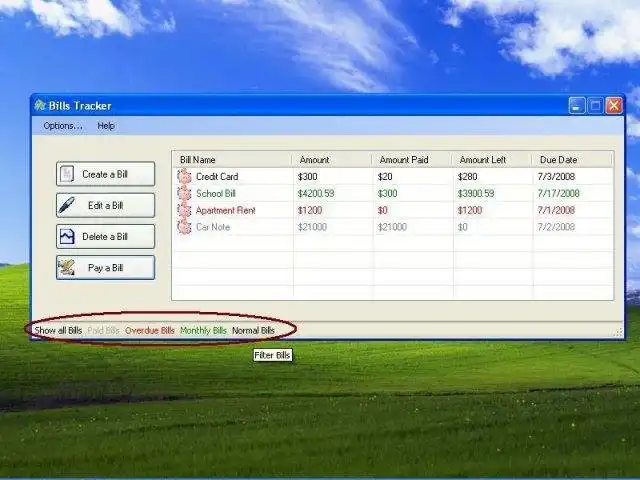The image size is (640, 480).
Task: Select the Apartment Rent bill name
Action: pos(226,210)
